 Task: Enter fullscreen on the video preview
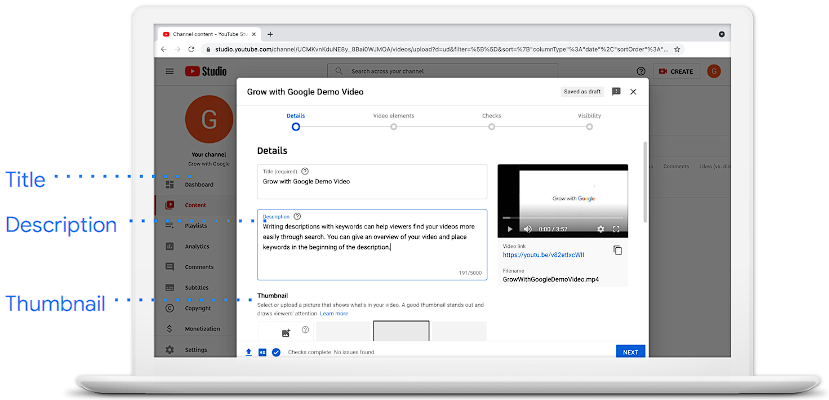pos(616,229)
